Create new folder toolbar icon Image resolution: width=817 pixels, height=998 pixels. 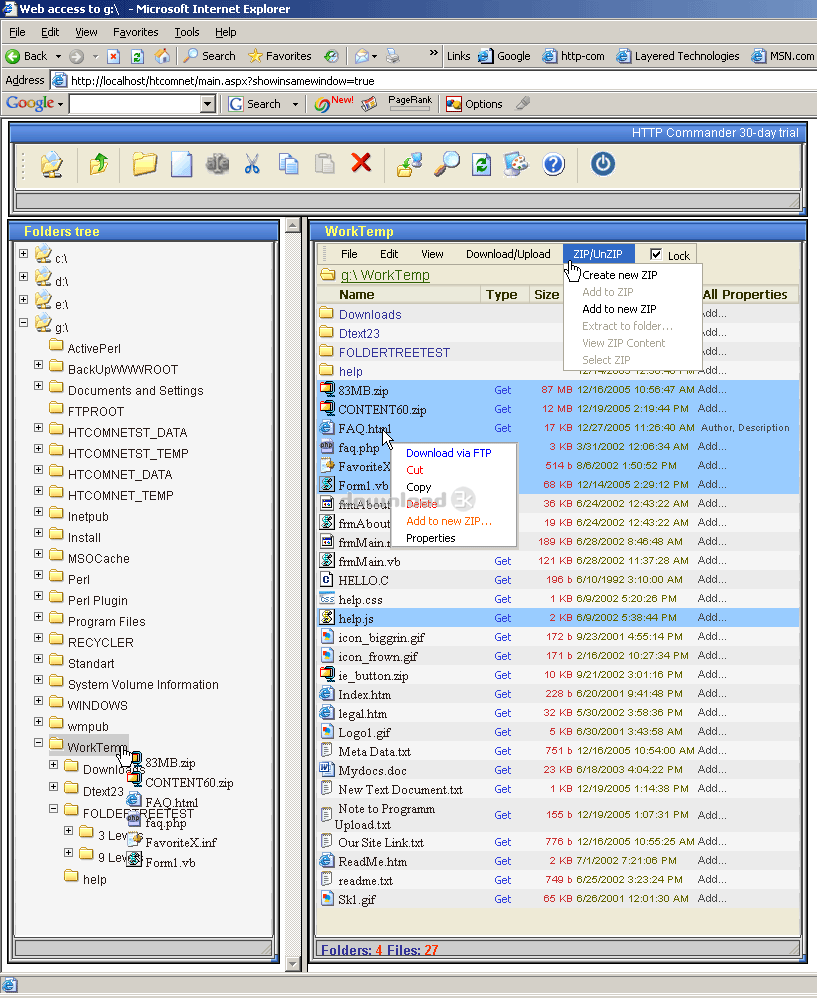point(144,164)
